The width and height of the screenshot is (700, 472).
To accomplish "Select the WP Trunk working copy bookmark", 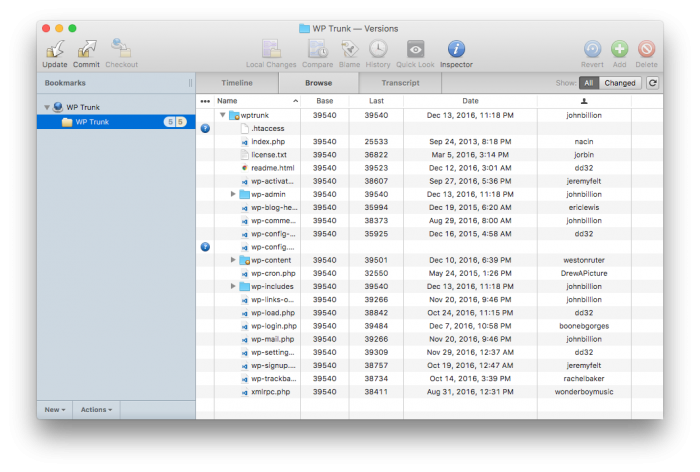I will 116,122.
